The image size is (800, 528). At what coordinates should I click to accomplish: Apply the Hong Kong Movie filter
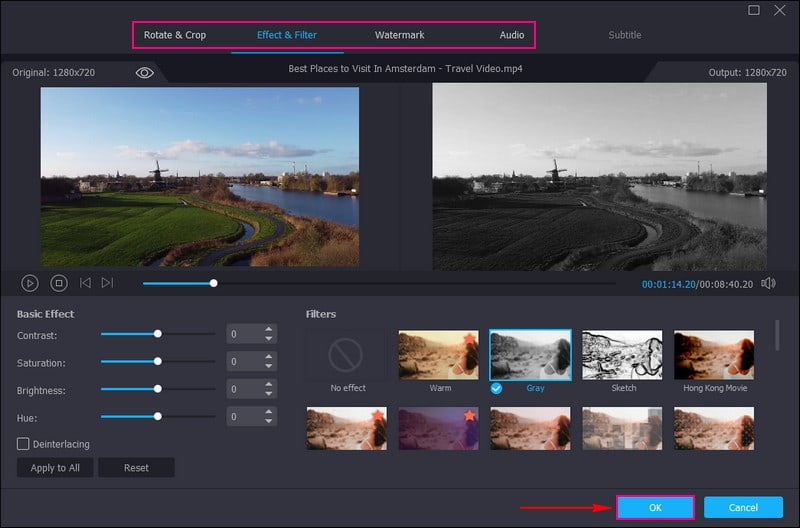tap(713, 355)
